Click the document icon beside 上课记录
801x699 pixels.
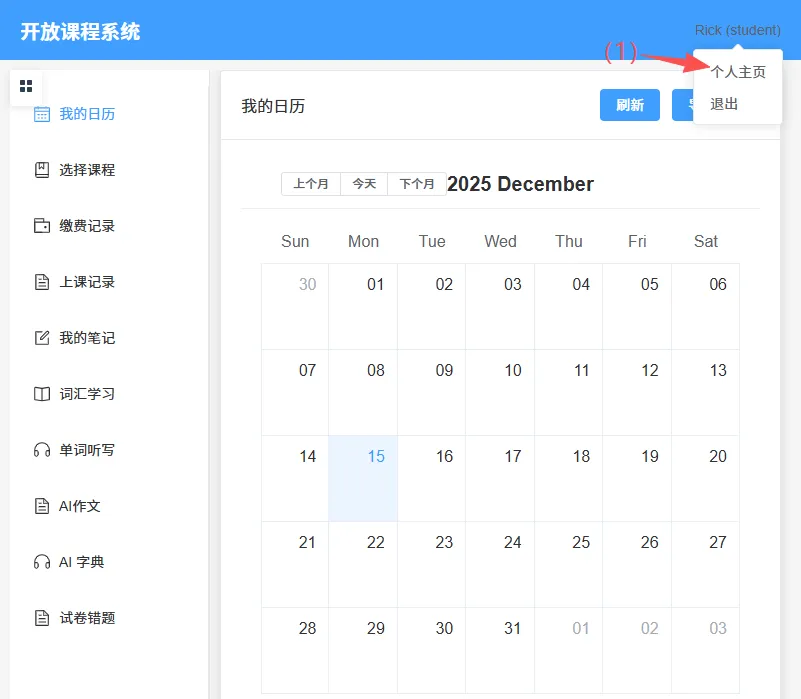tap(42, 282)
